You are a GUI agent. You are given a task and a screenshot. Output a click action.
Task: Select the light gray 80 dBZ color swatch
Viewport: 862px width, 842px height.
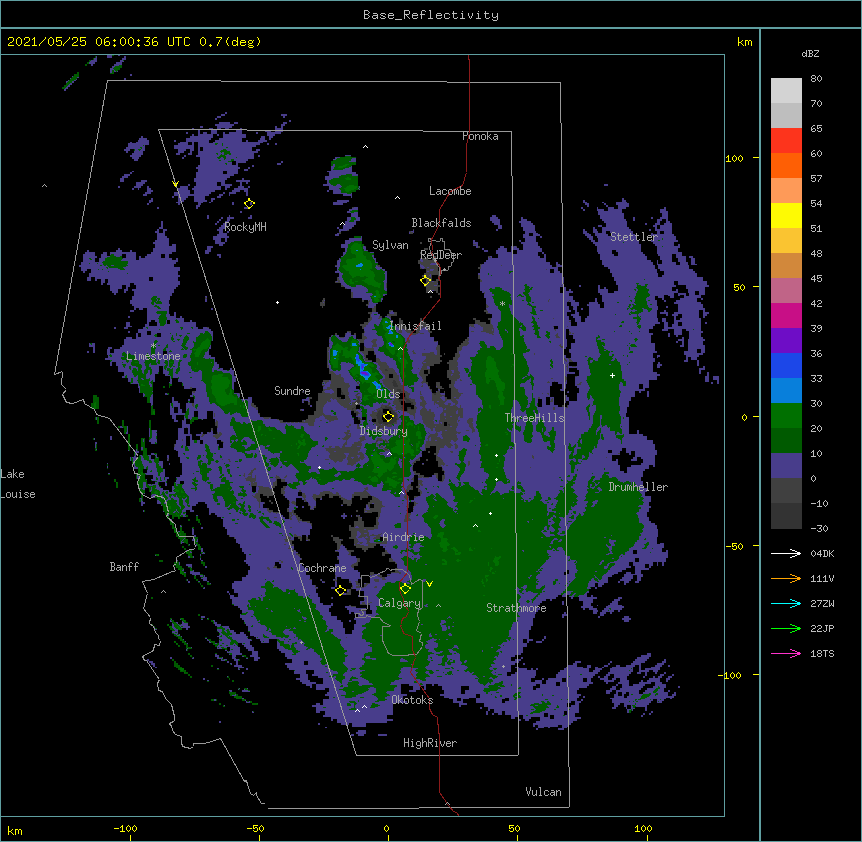point(786,91)
